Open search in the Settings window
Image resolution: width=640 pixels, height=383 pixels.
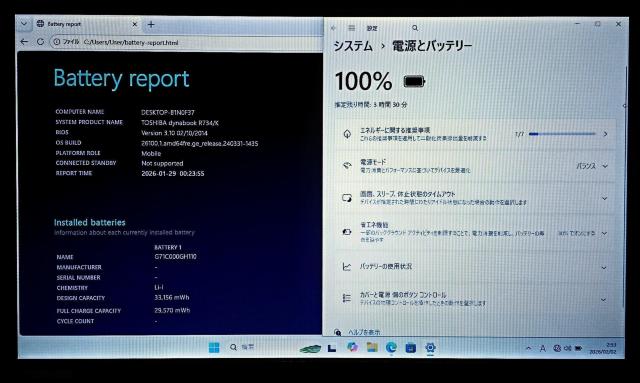click(x=415, y=28)
